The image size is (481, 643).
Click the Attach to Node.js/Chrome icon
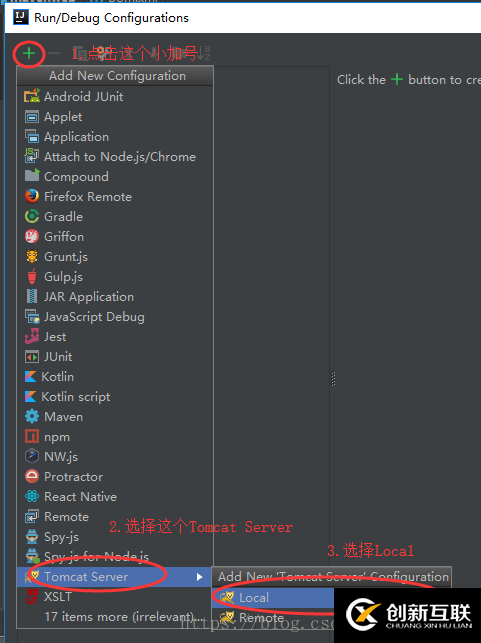pos(32,156)
